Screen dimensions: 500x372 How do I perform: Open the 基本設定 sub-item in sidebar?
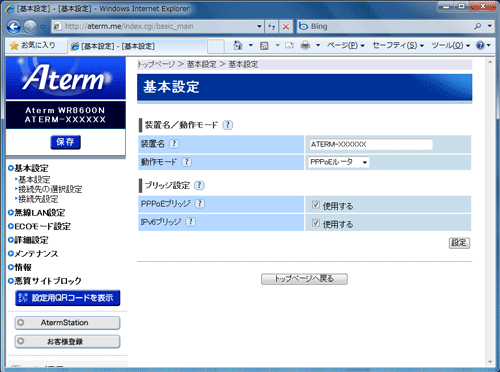(x=34, y=180)
